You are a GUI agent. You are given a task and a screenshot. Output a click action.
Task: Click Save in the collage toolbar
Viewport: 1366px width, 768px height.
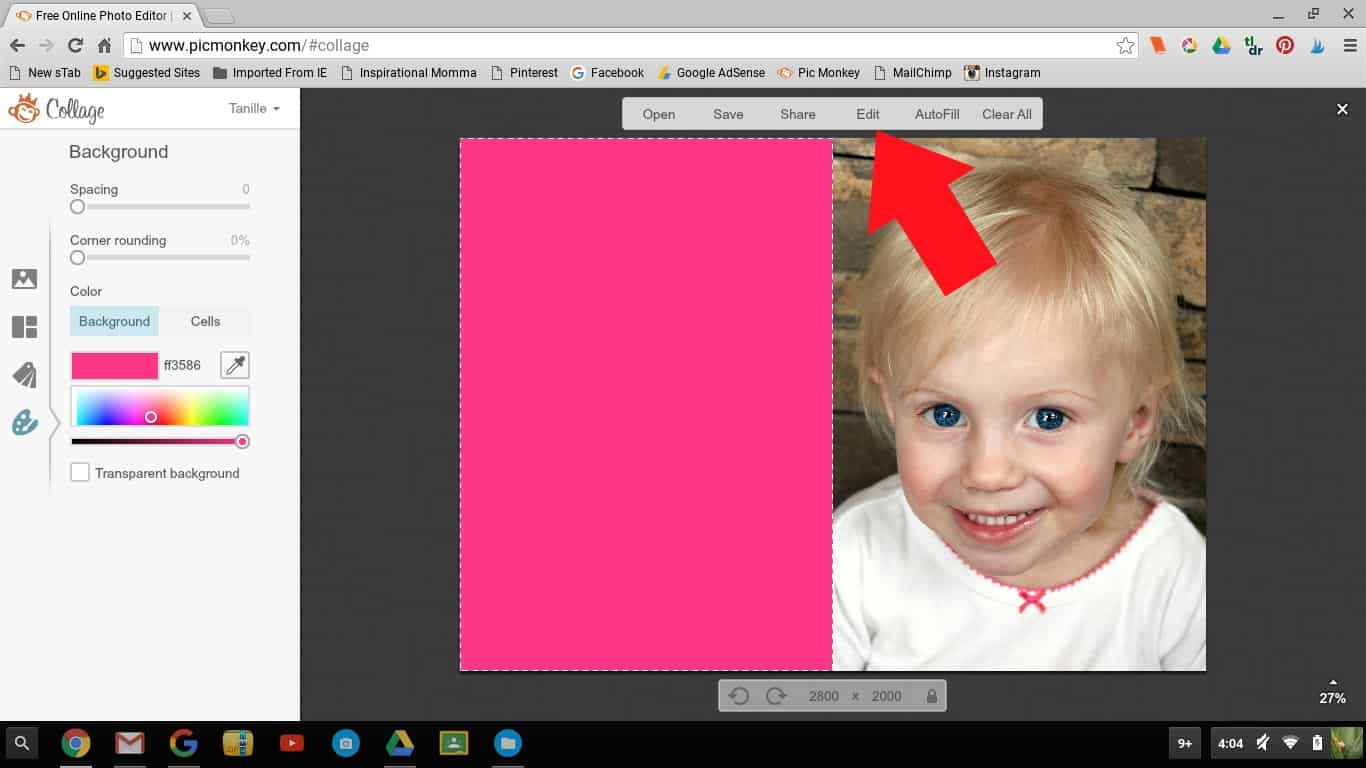(728, 114)
